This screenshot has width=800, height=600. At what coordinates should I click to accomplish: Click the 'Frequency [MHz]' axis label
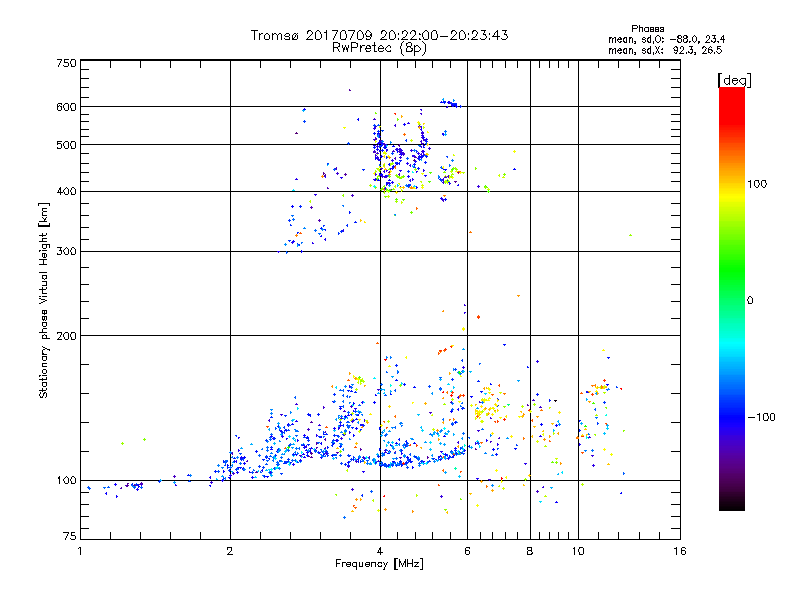(x=379, y=564)
